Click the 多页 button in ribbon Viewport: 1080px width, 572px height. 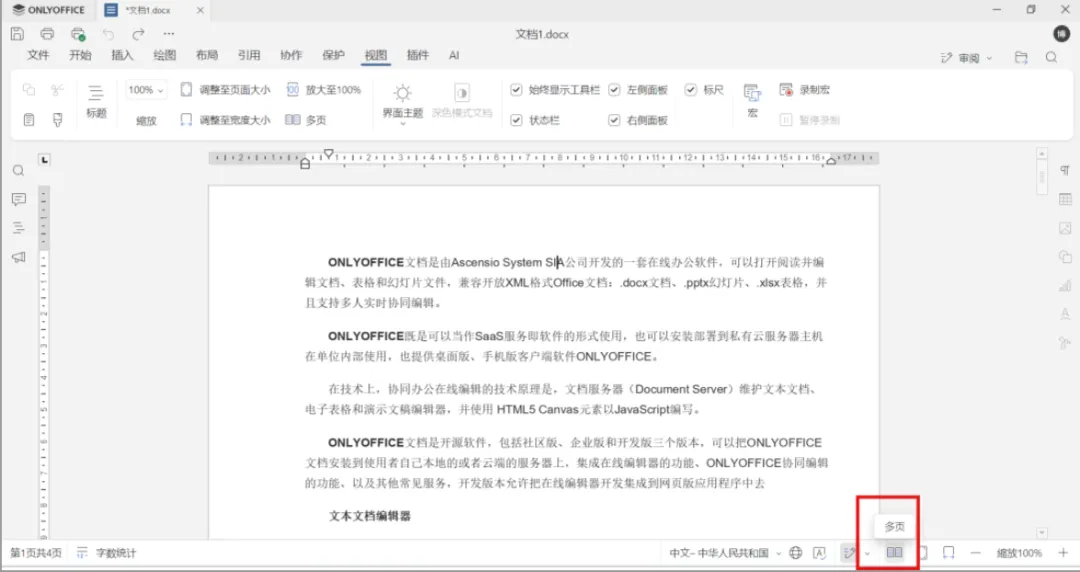(306, 120)
